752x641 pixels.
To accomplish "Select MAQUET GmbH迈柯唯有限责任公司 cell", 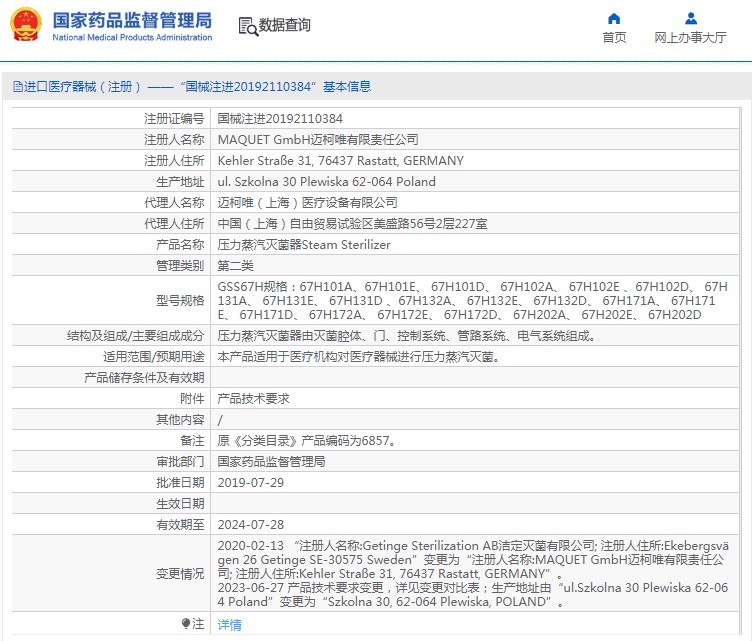I will coord(318,140).
